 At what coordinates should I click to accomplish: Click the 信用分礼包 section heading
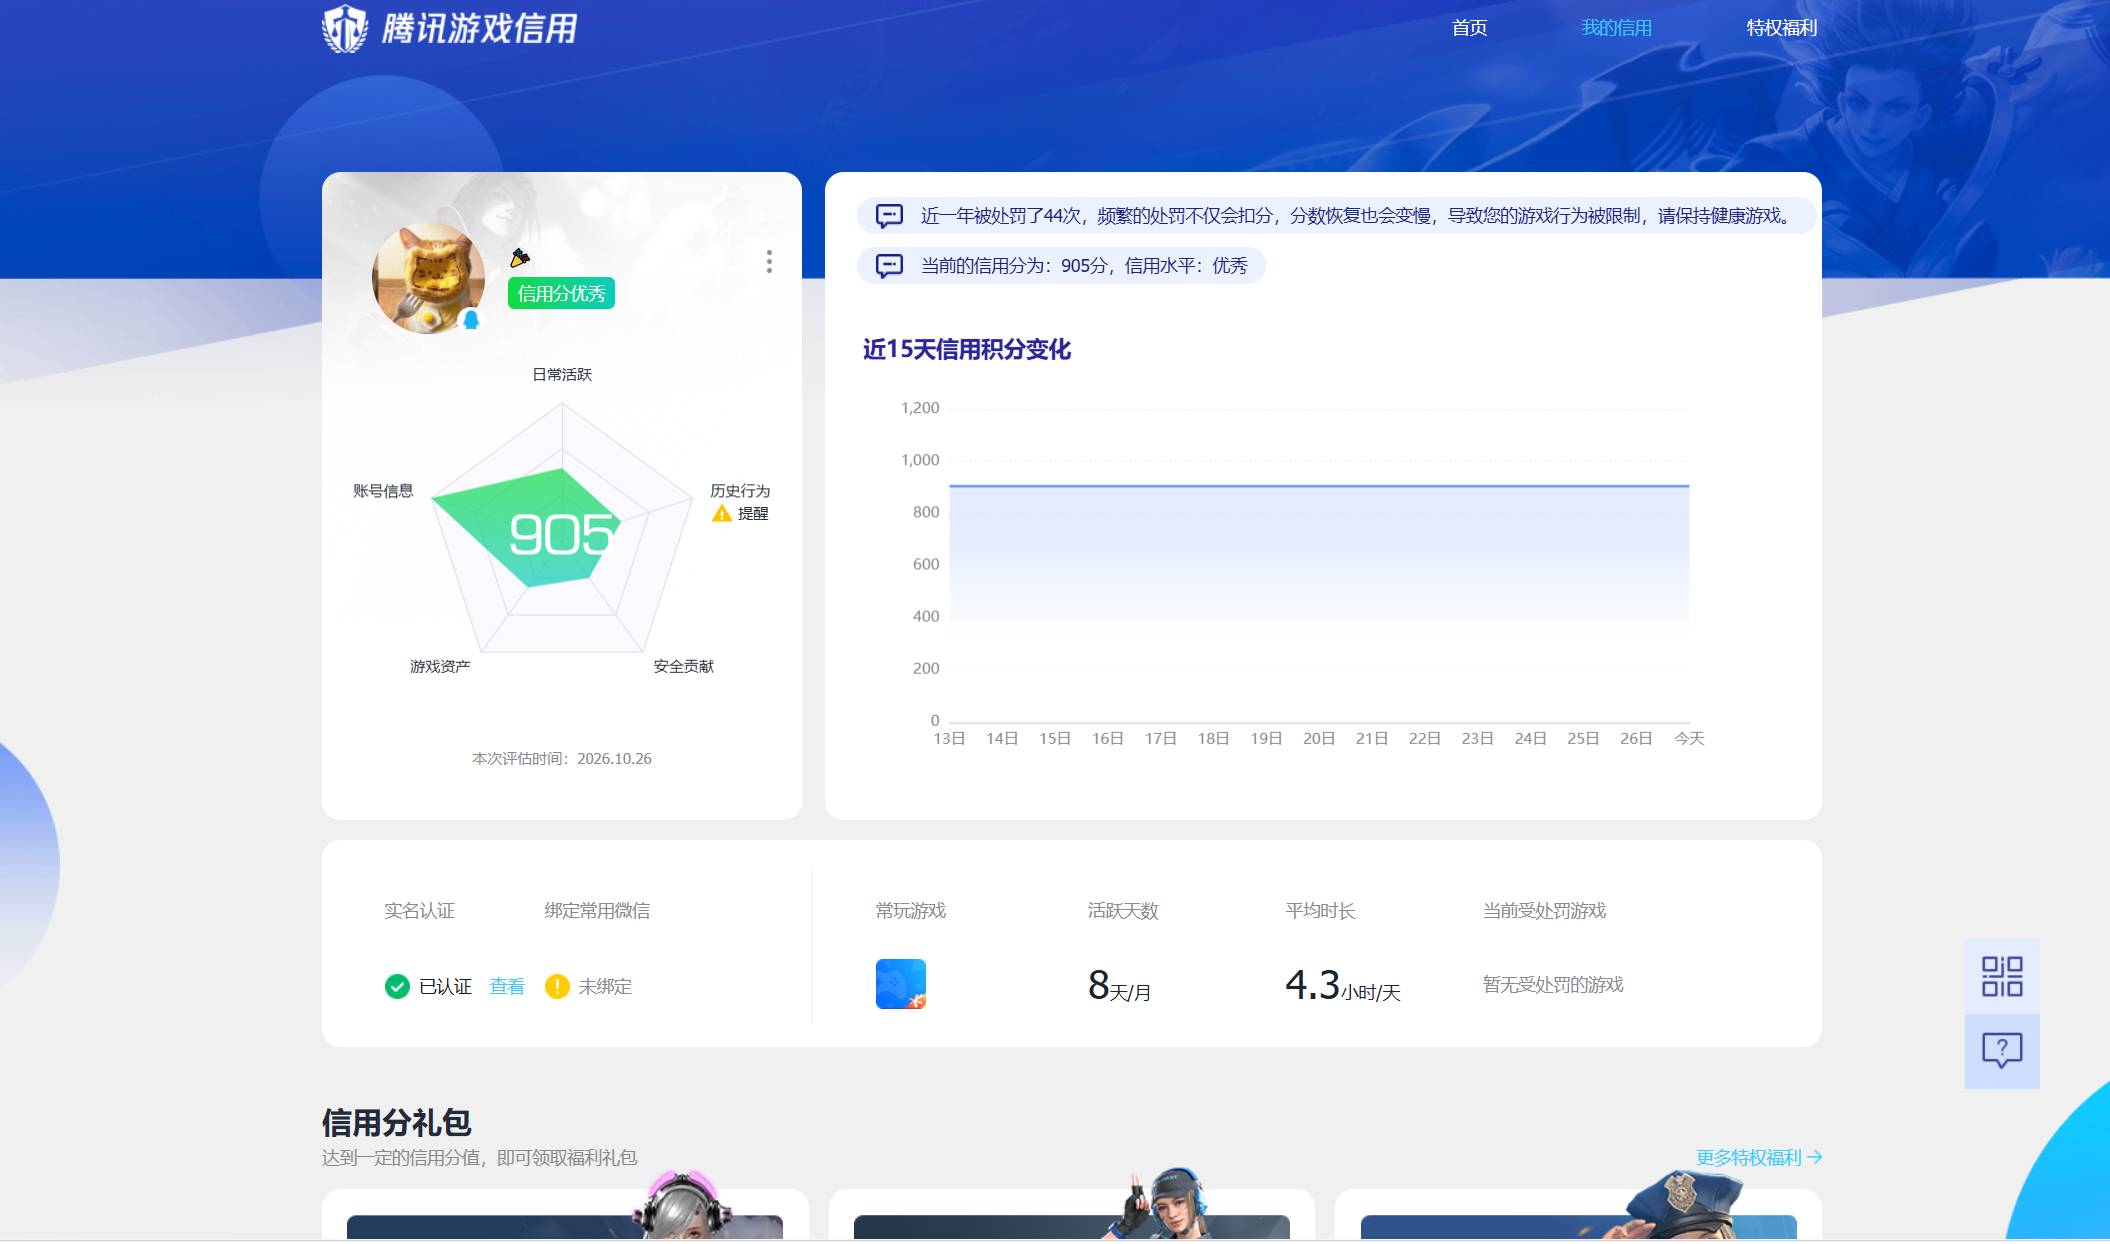(396, 1123)
